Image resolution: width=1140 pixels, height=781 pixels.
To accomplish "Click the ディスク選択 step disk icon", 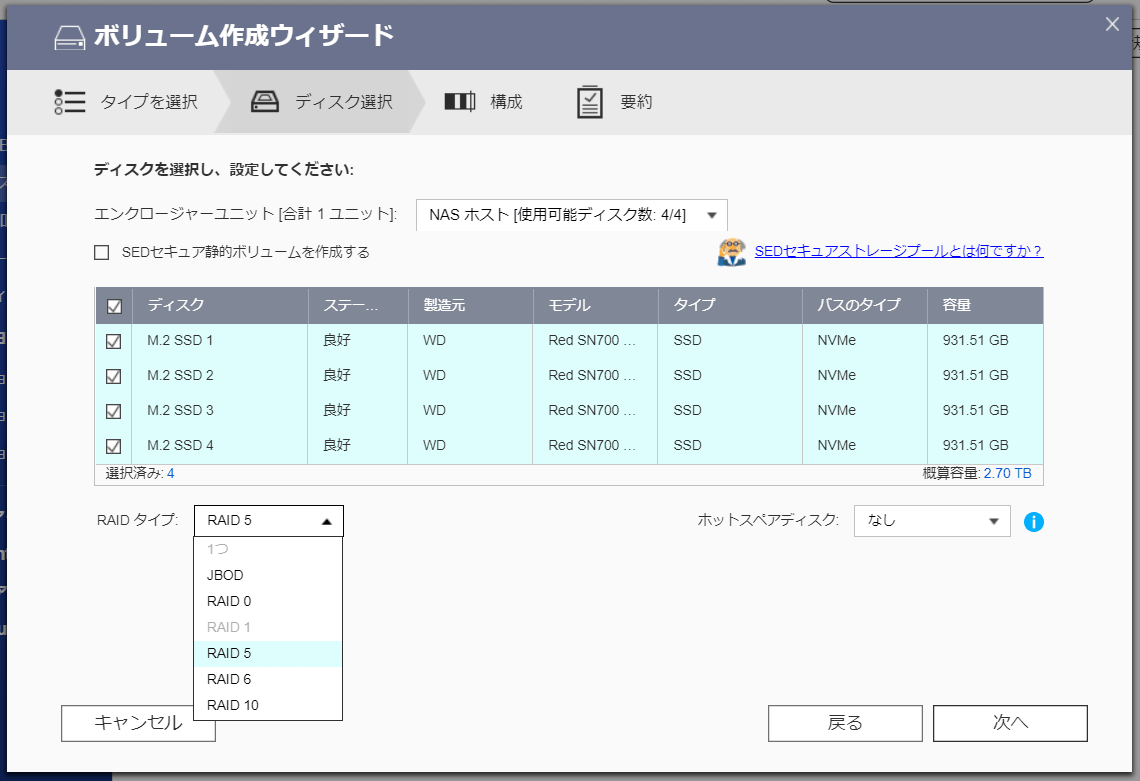I will (265, 102).
